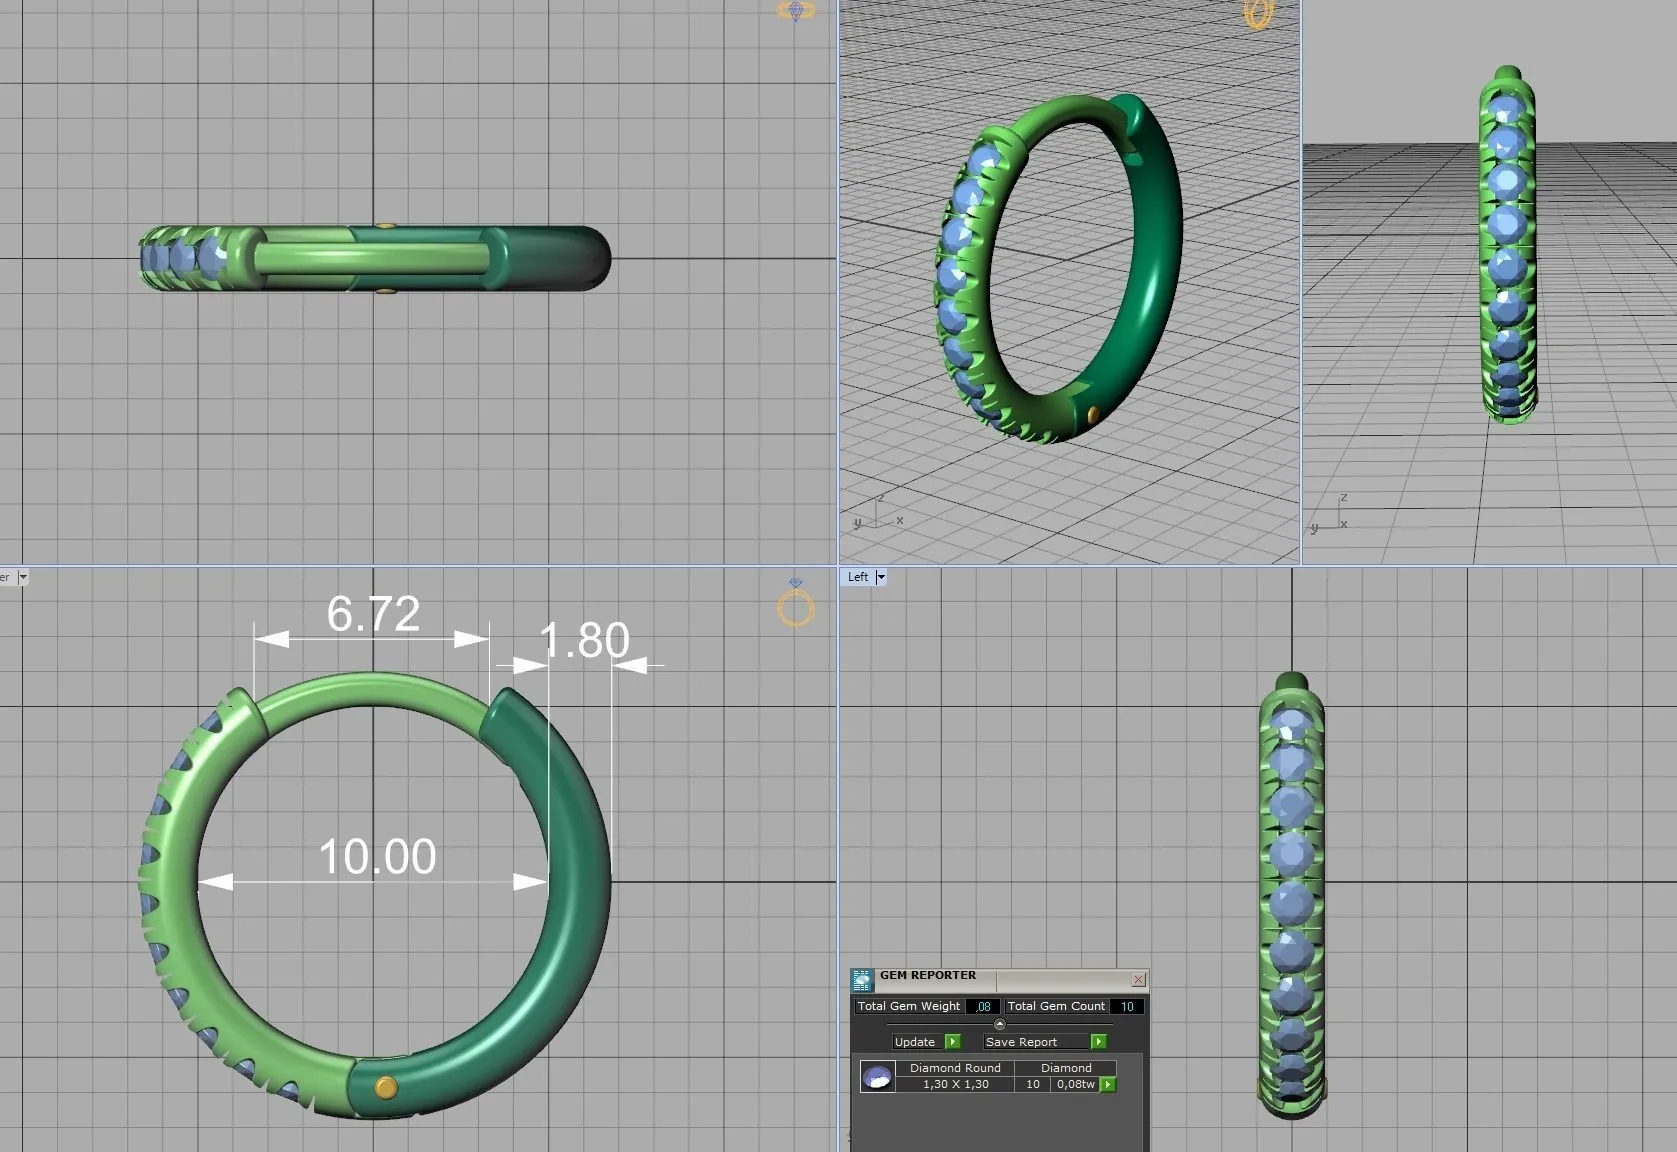This screenshot has width=1677, height=1152.
Task: Click the Total Gem Weight value field
Action: click(983, 1007)
